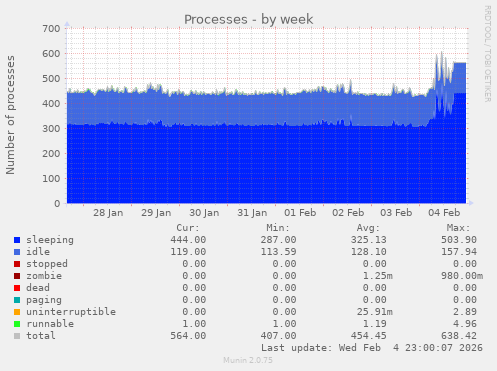Click the sleeping current value 444.00
Viewport: 497px width, 371px height.
188,240
